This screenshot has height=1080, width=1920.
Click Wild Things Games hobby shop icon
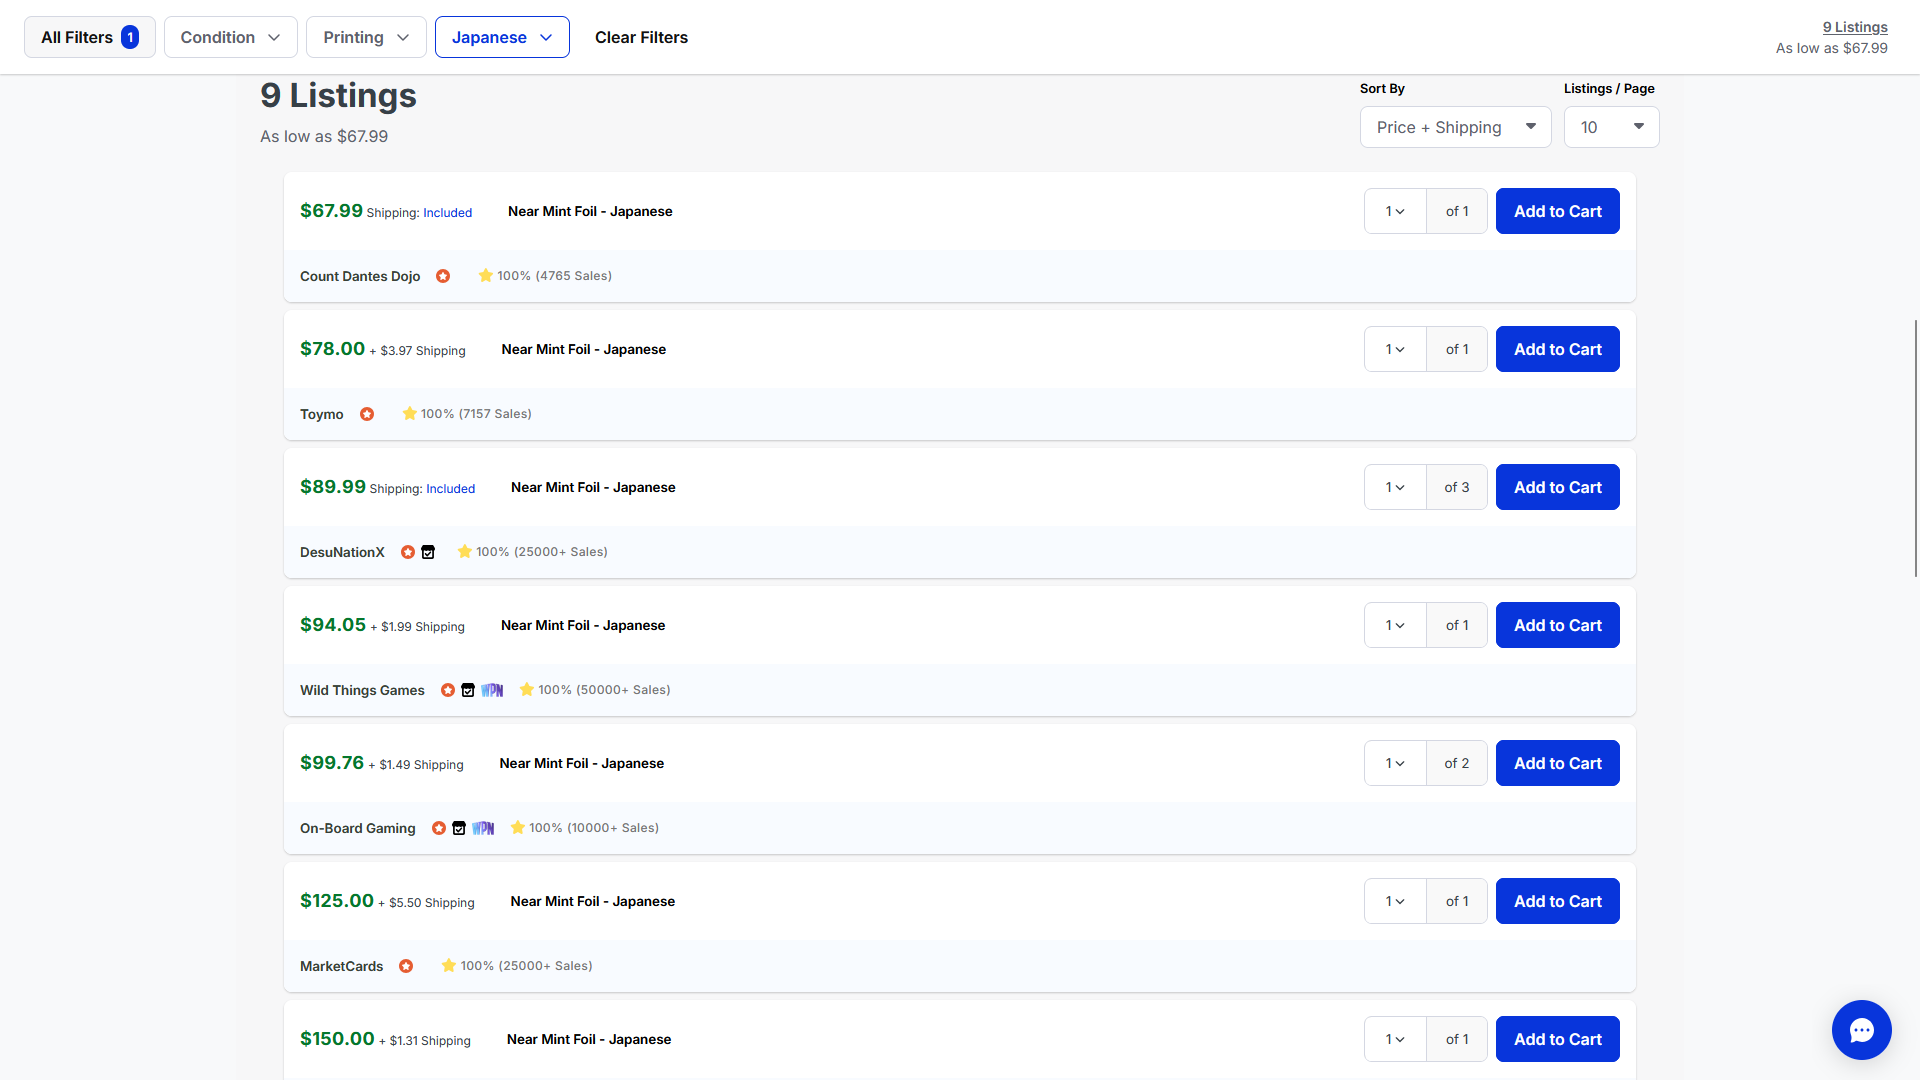468,690
